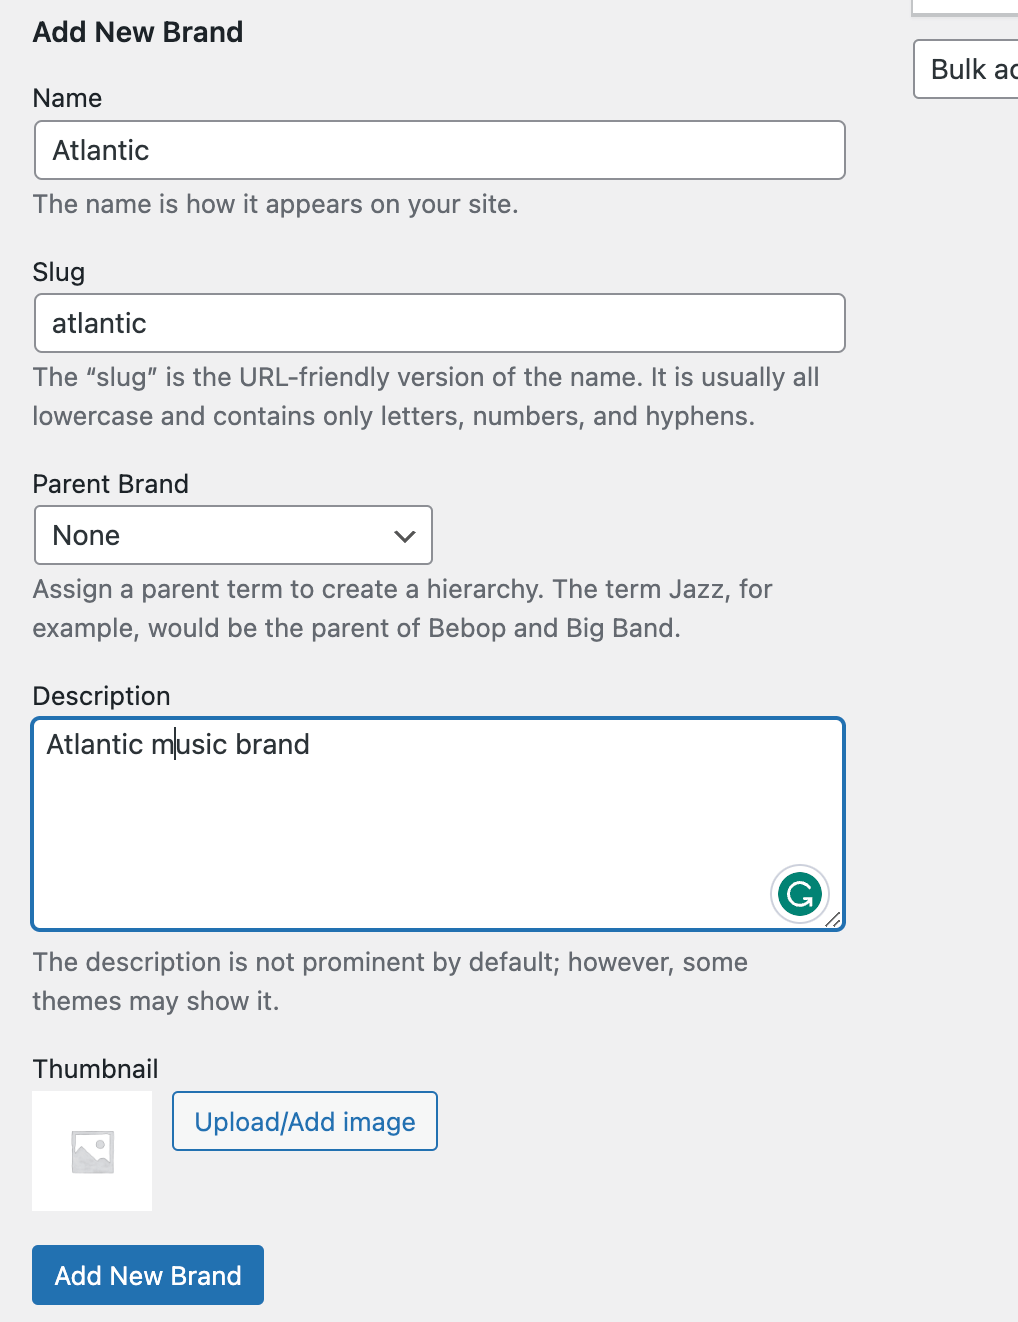Screen dimensions: 1018x1322
Task: Click the thumbnail placeholder image
Action: (x=92, y=1151)
